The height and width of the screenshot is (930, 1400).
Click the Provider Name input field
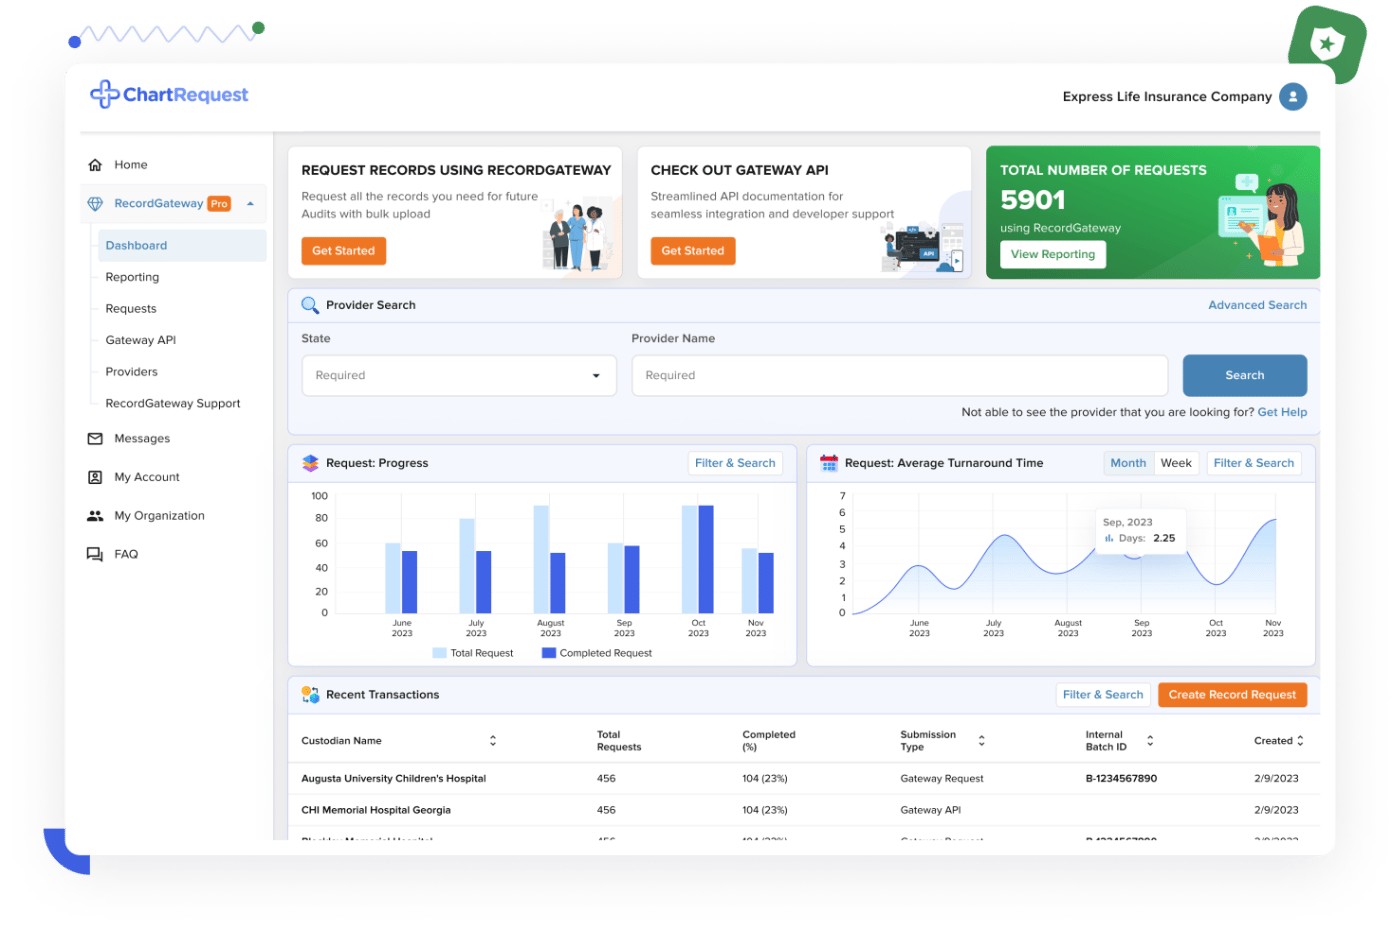(x=899, y=376)
